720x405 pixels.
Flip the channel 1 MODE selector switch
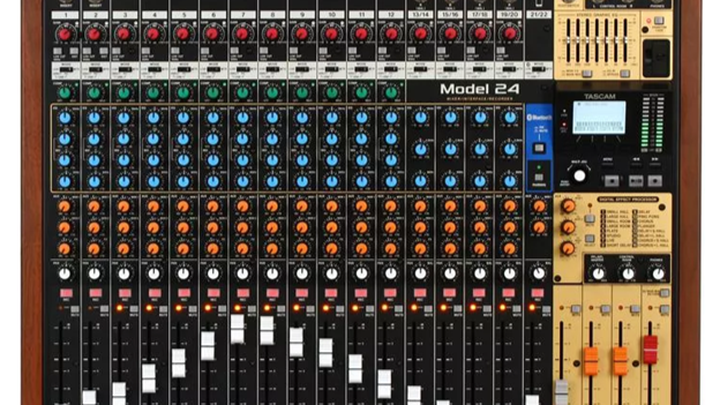(66, 70)
